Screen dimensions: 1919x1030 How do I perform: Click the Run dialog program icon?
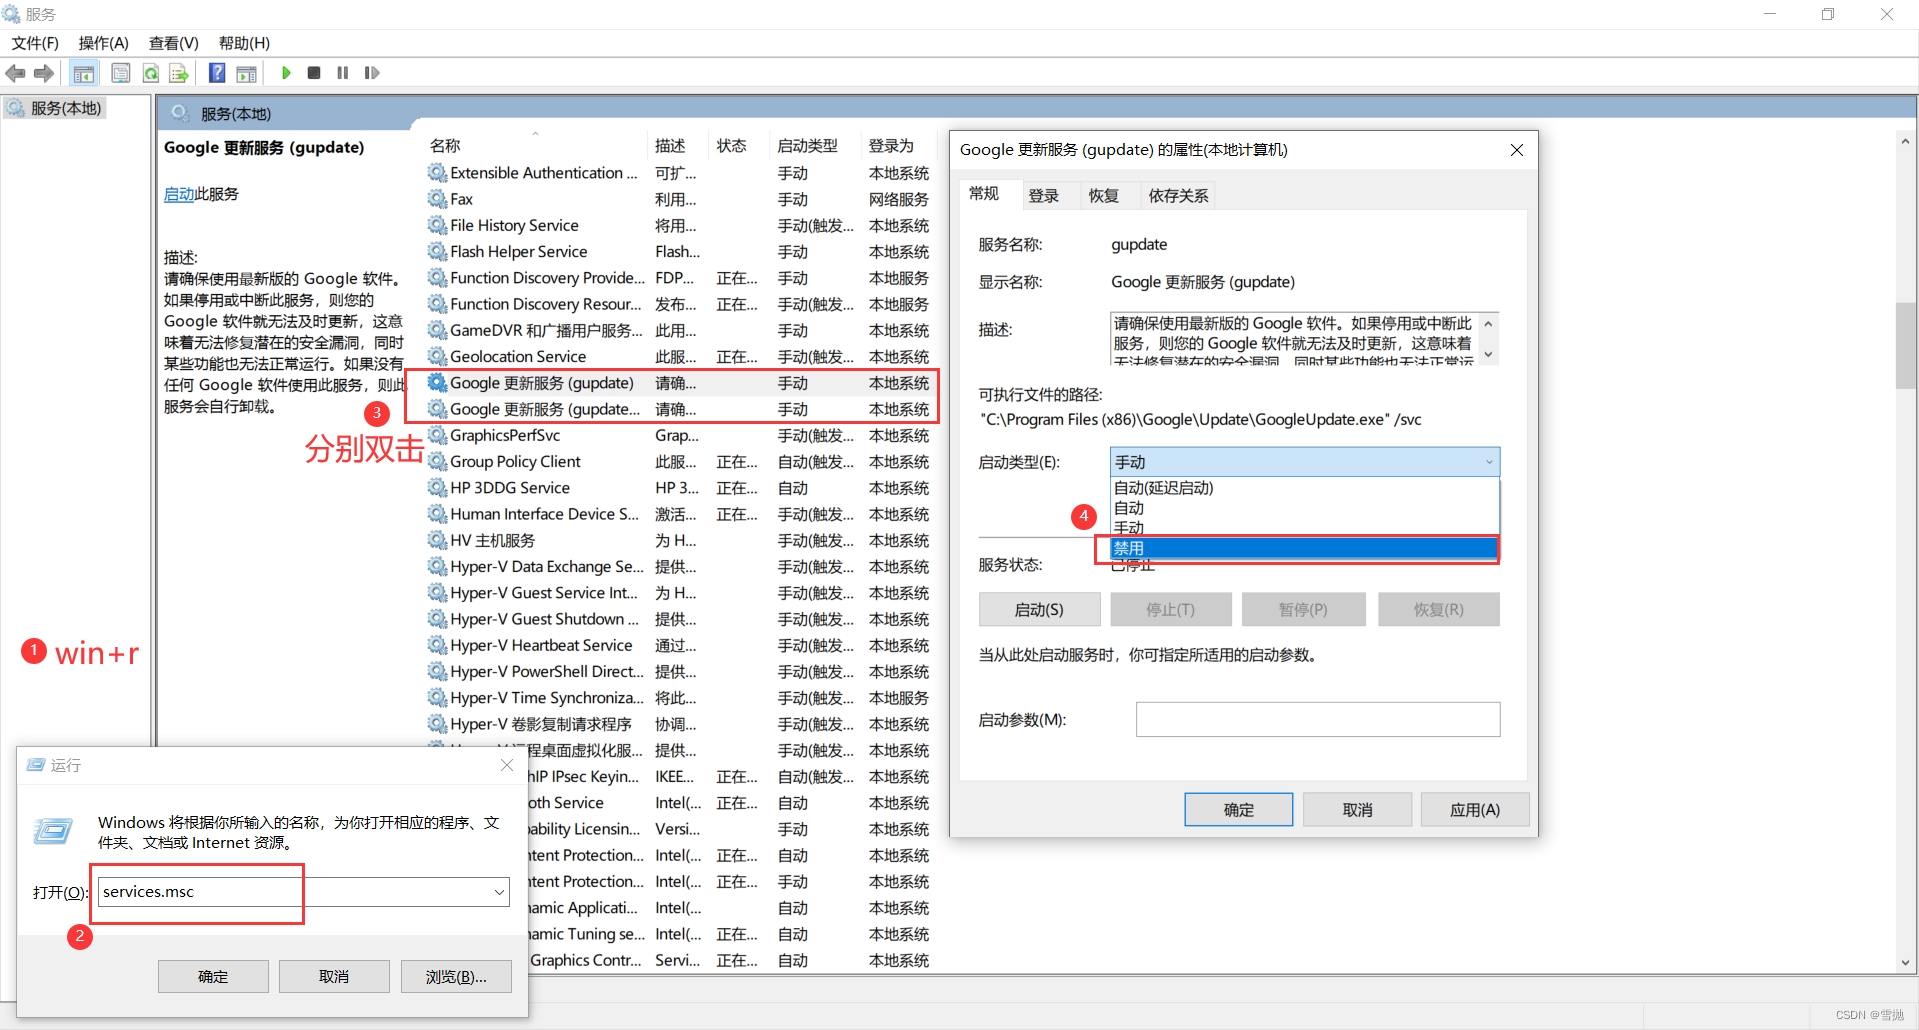point(52,831)
